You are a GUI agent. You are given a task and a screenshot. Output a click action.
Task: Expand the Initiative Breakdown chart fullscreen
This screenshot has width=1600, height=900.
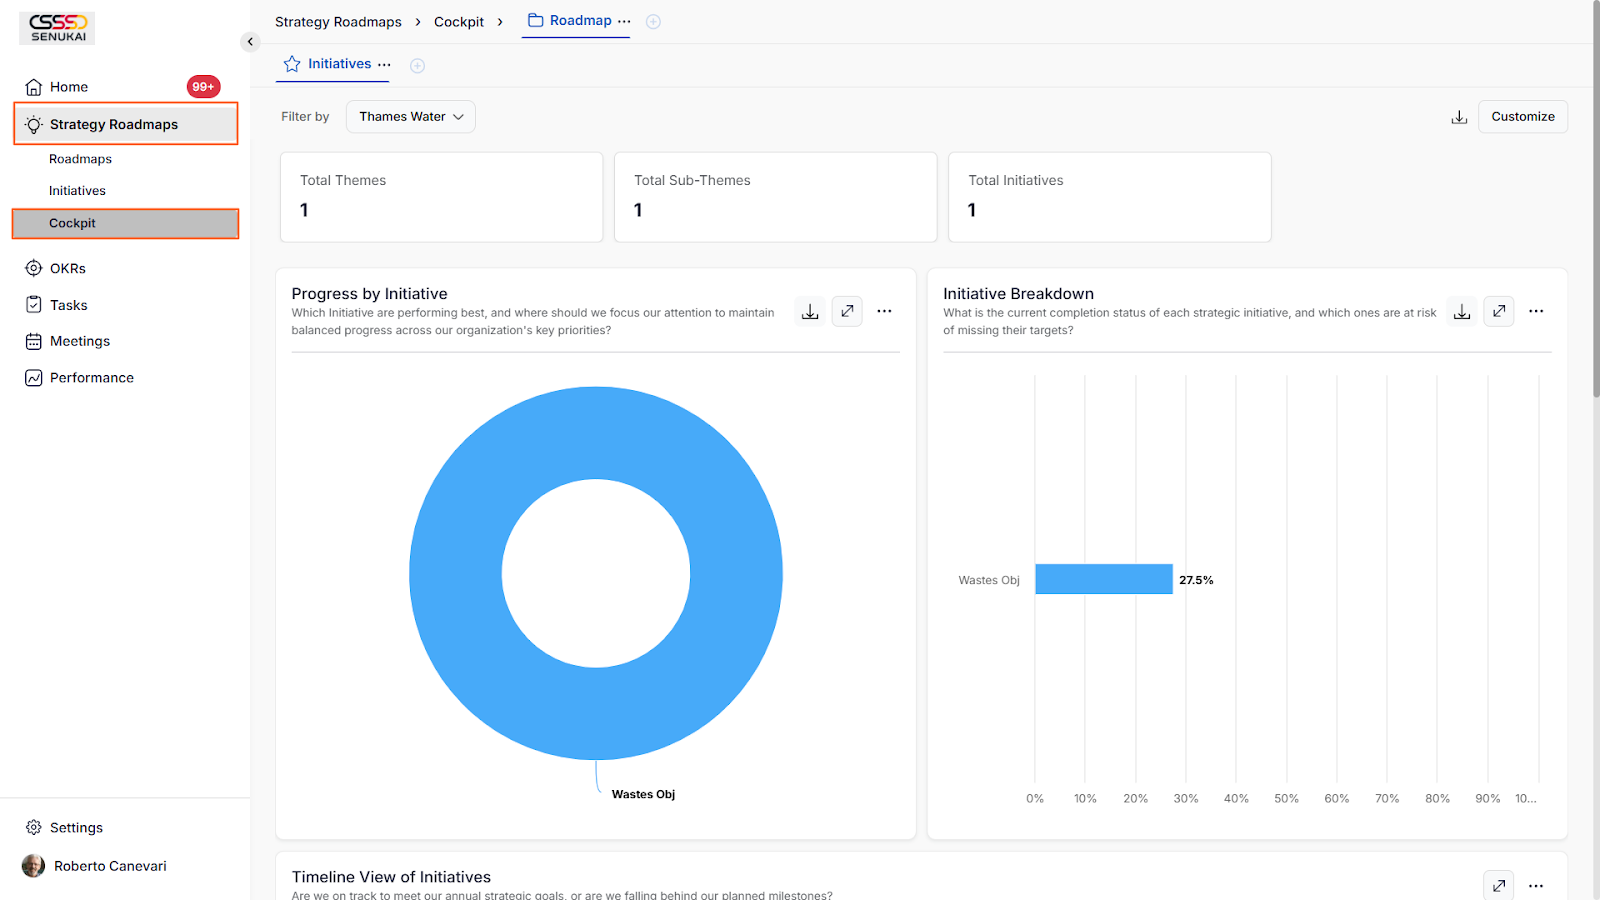[x=1499, y=312]
